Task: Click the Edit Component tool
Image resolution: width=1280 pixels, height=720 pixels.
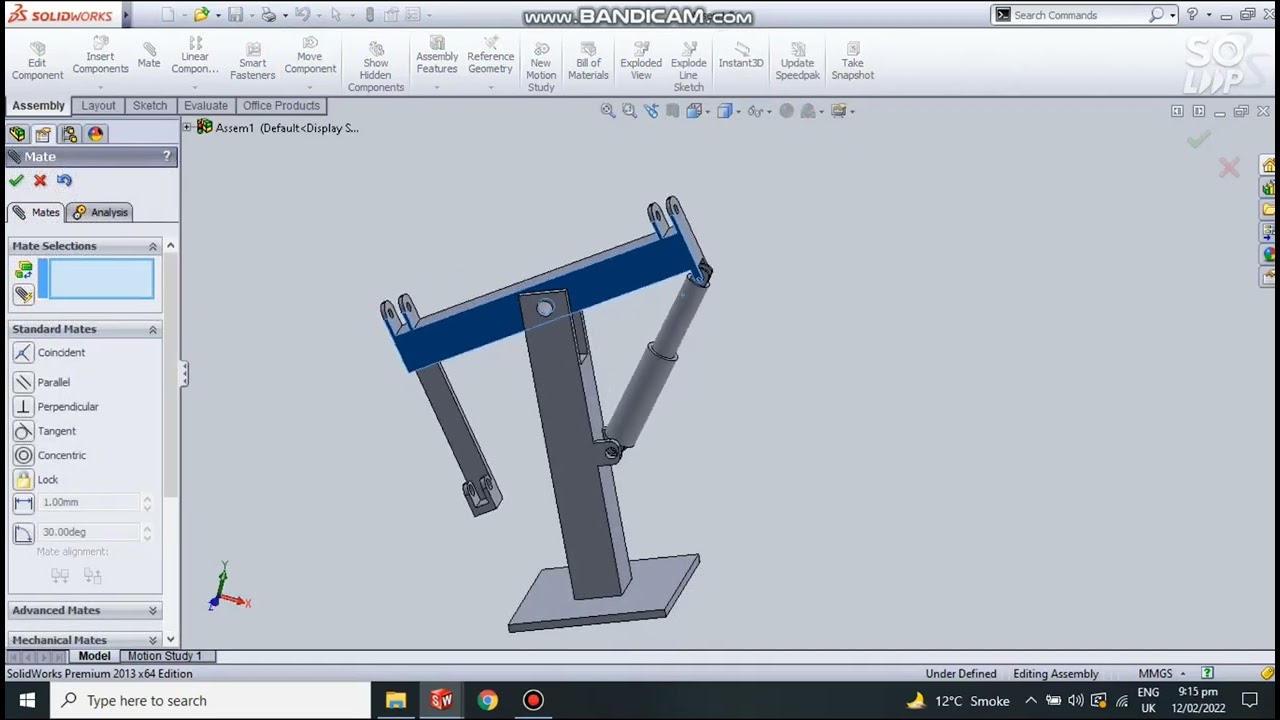Action: [x=38, y=61]
